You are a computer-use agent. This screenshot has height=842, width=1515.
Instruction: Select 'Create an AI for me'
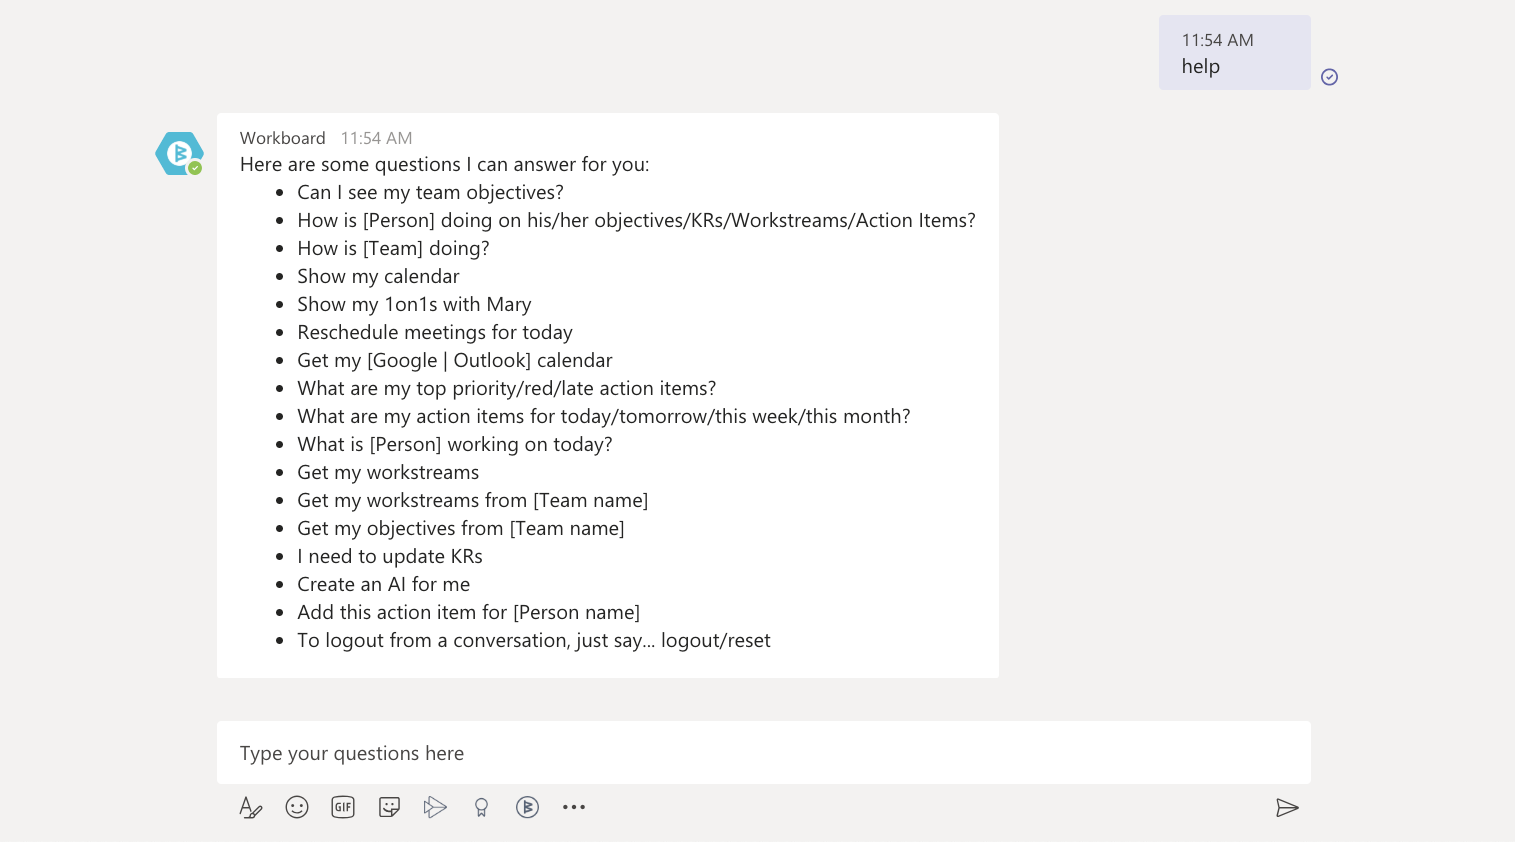[383, 585]
